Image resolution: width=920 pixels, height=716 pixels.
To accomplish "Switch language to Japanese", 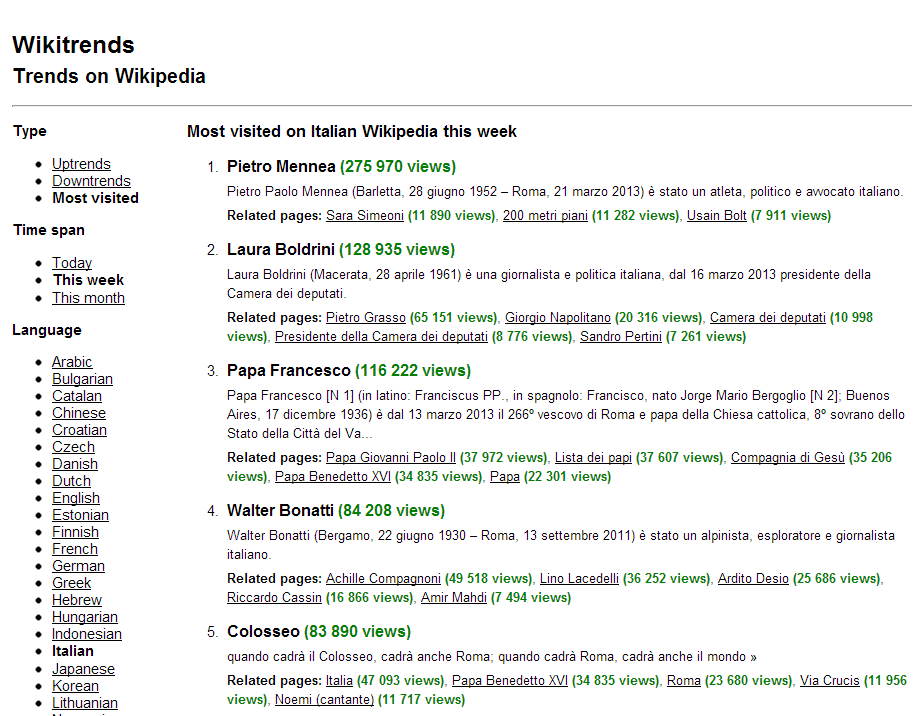I will tap(83, 668).
